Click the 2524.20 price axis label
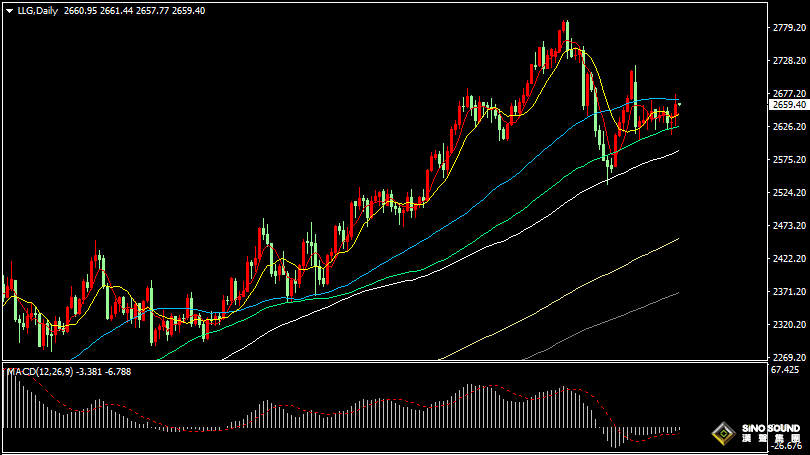 click(x=789, y=193)
